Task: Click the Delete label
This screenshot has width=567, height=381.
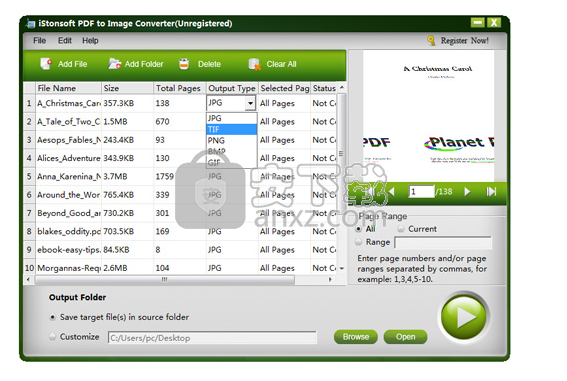Action: [x=209, y=64]
